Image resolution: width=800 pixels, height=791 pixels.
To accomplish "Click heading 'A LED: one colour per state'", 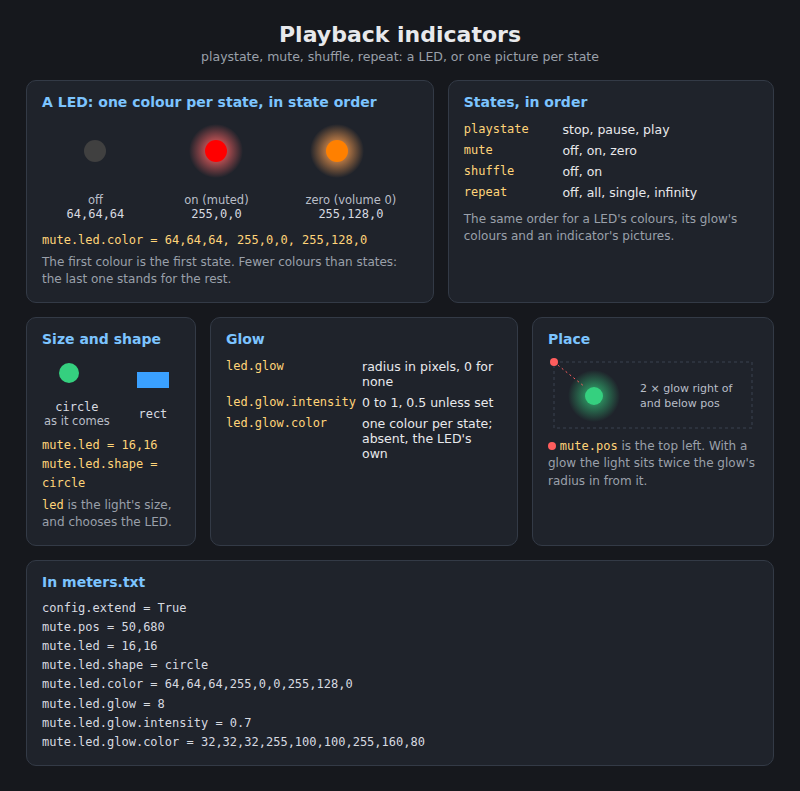I will point(209,102).
